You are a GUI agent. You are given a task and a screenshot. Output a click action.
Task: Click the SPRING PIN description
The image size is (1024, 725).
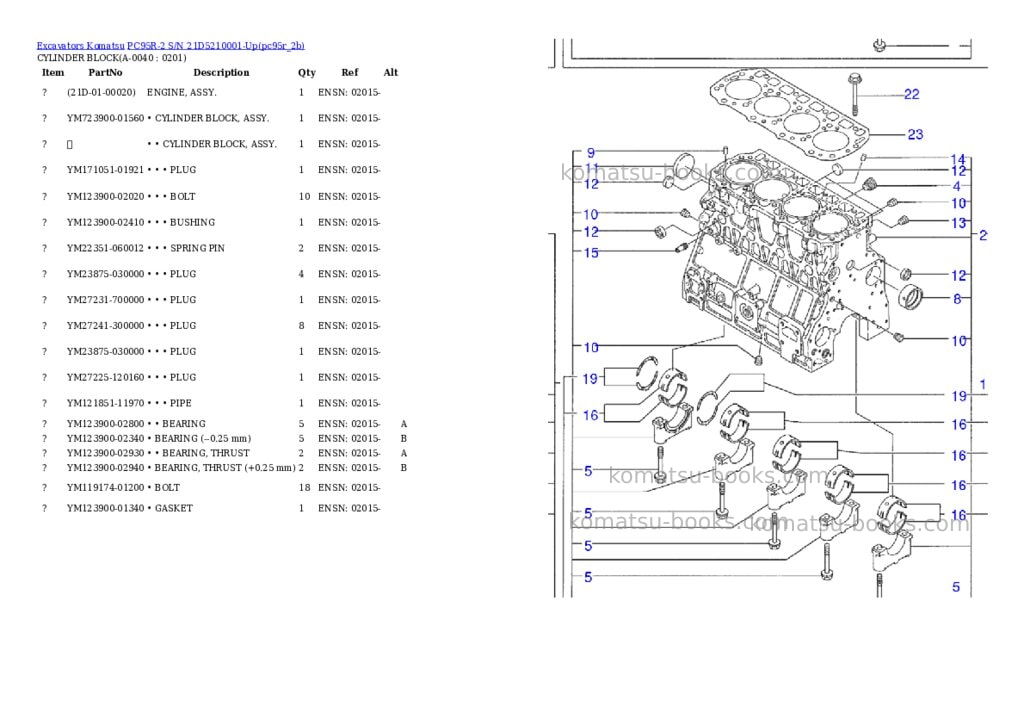point(197,248)
